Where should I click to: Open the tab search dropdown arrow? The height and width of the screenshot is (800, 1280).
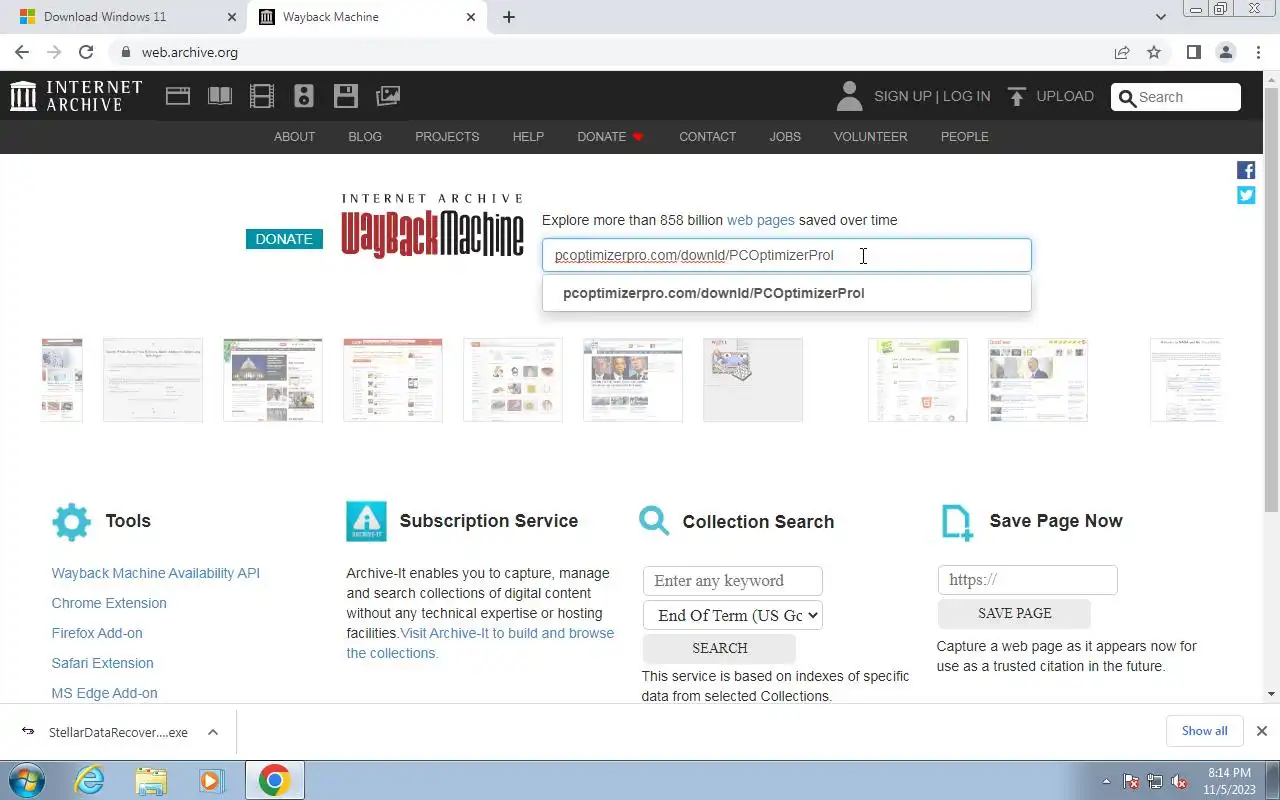[x=1161, y=17]
